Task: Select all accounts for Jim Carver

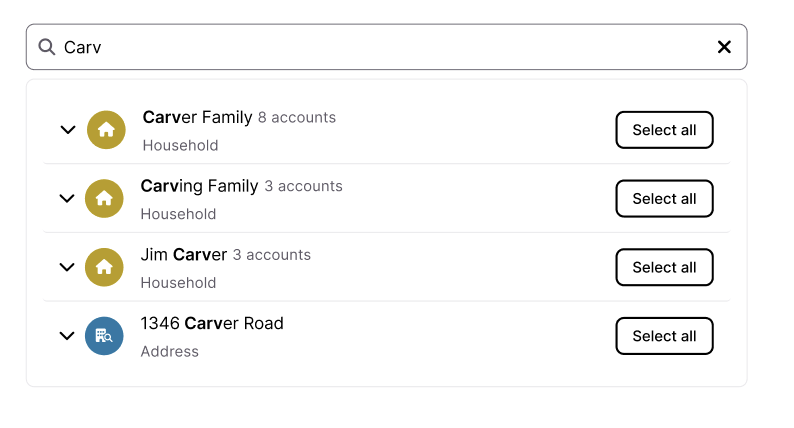Action: click(x=664, y=267)
